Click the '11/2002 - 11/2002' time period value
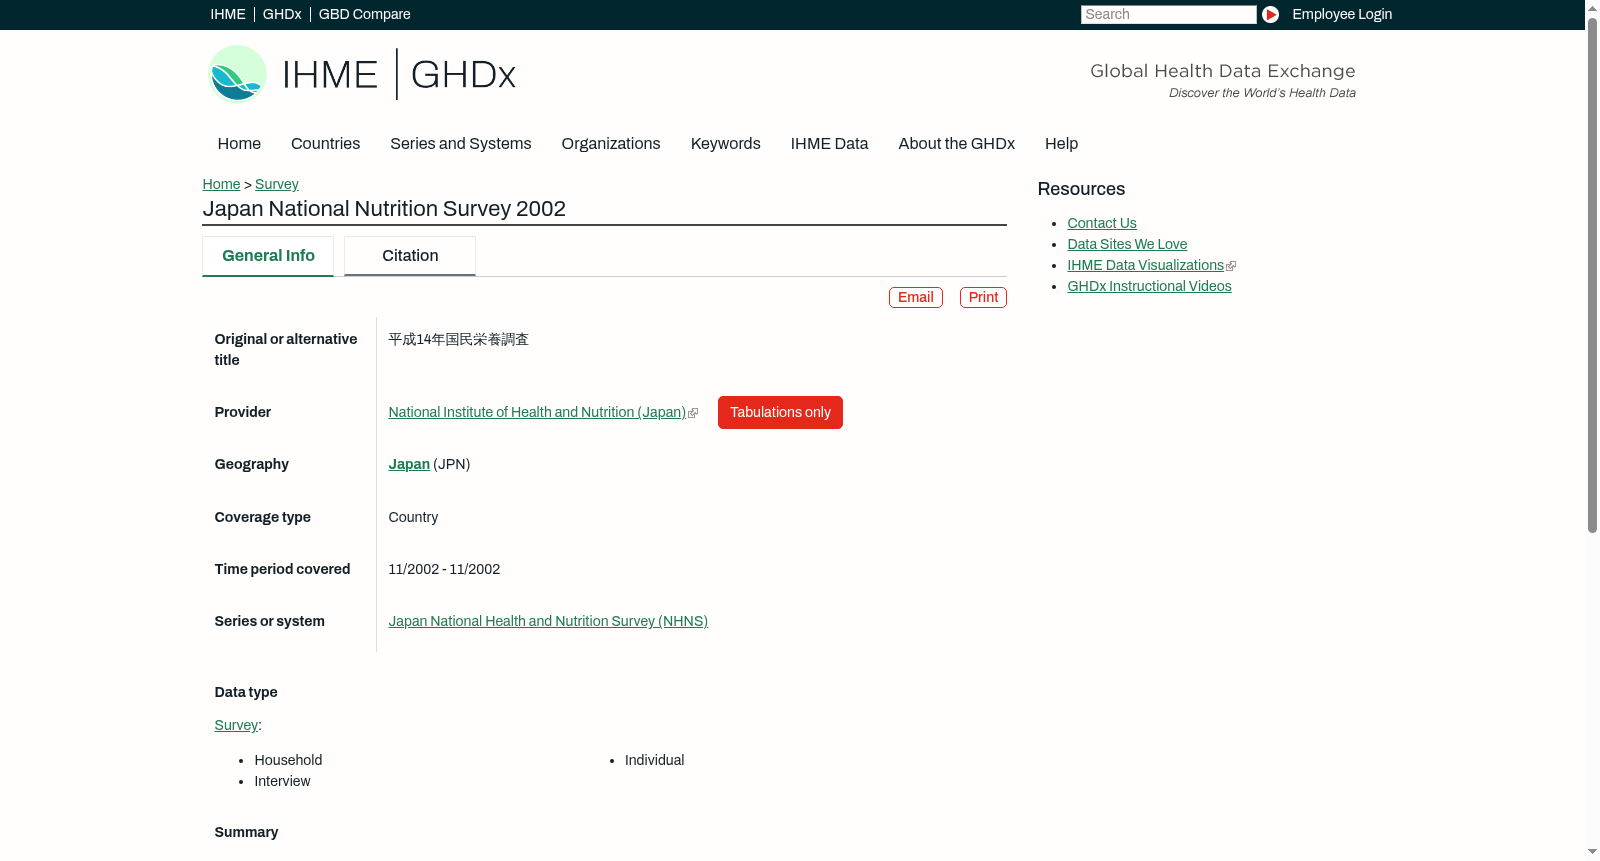This screenshot has width=1600, height=861. pyautogui.click(x=444, y=570)
